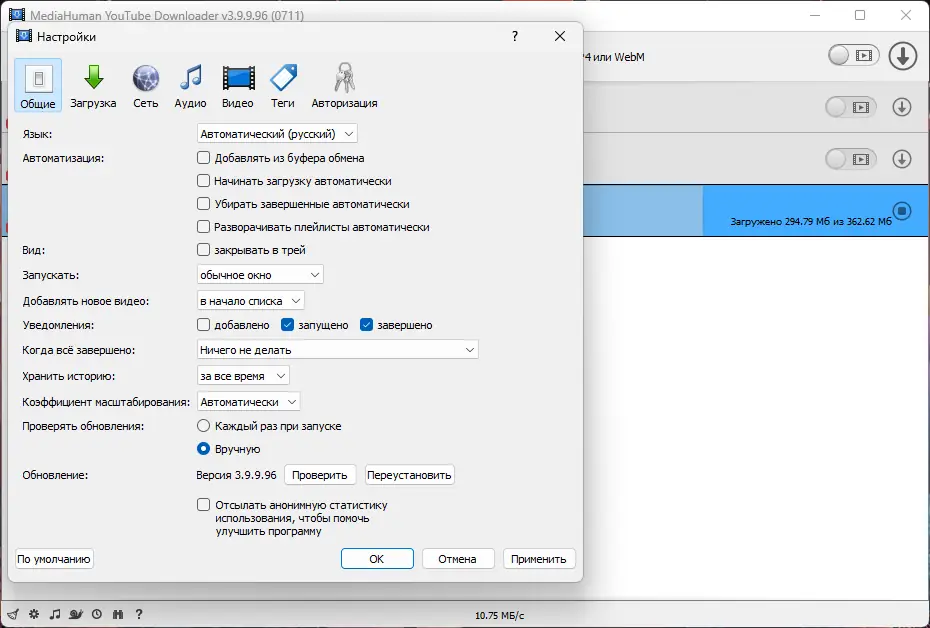The image size is (930, 628).
Task: Expand the в начало списка dropdown
Action: pos(250,301)
